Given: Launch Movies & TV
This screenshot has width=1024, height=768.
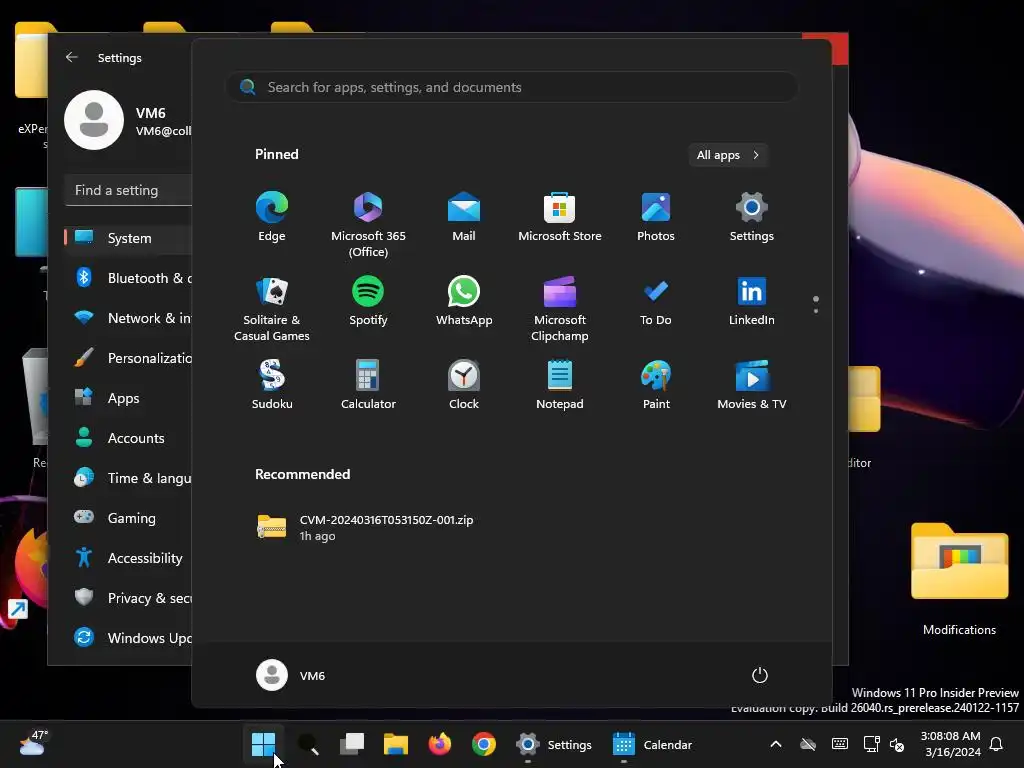Looking at the screenshot, I should pos(752,385).
